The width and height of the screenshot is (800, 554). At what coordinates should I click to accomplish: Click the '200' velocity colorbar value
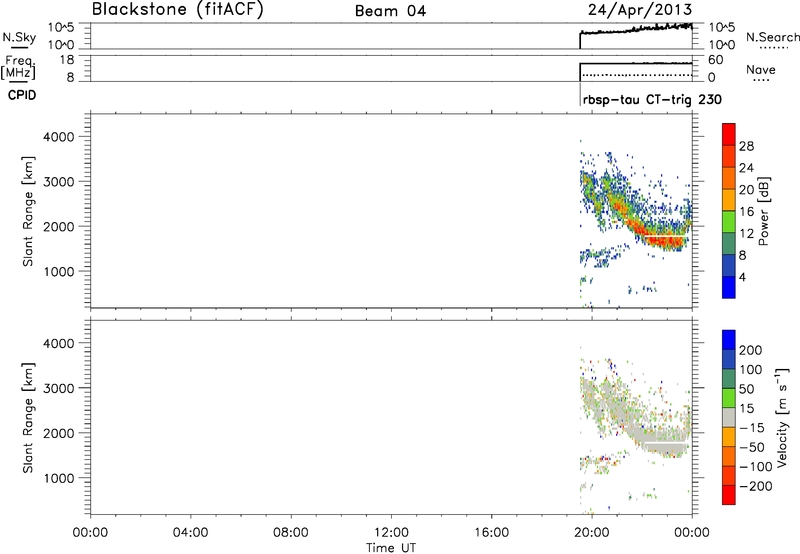pyautogui.click(x=751, y=350)
